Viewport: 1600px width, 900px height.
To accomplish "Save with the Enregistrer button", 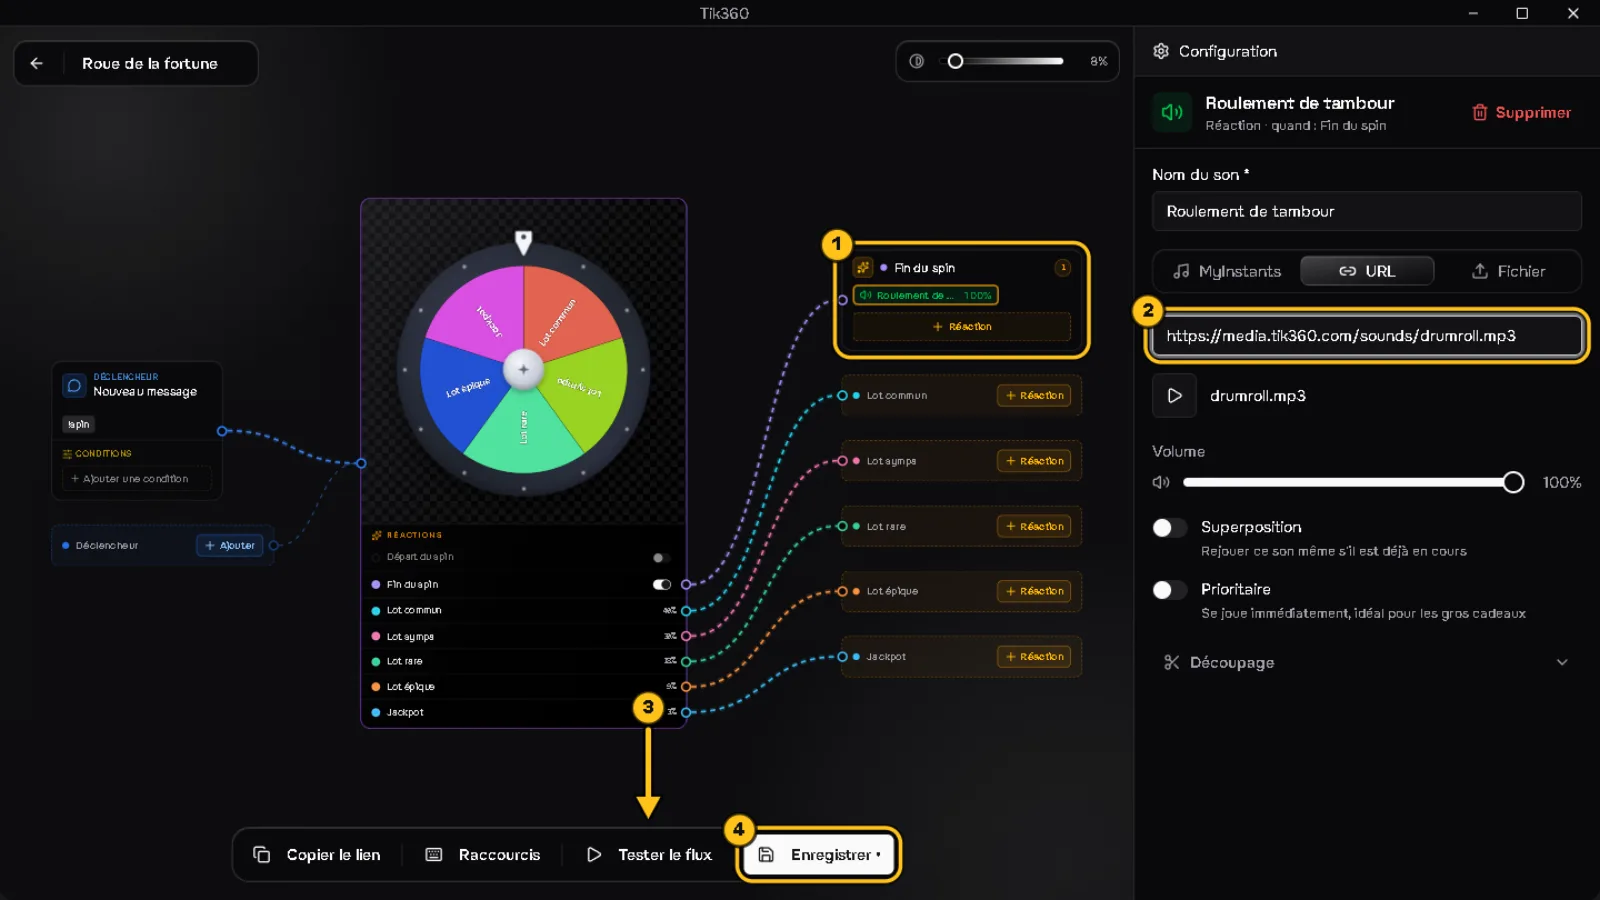I will point(819,855).
